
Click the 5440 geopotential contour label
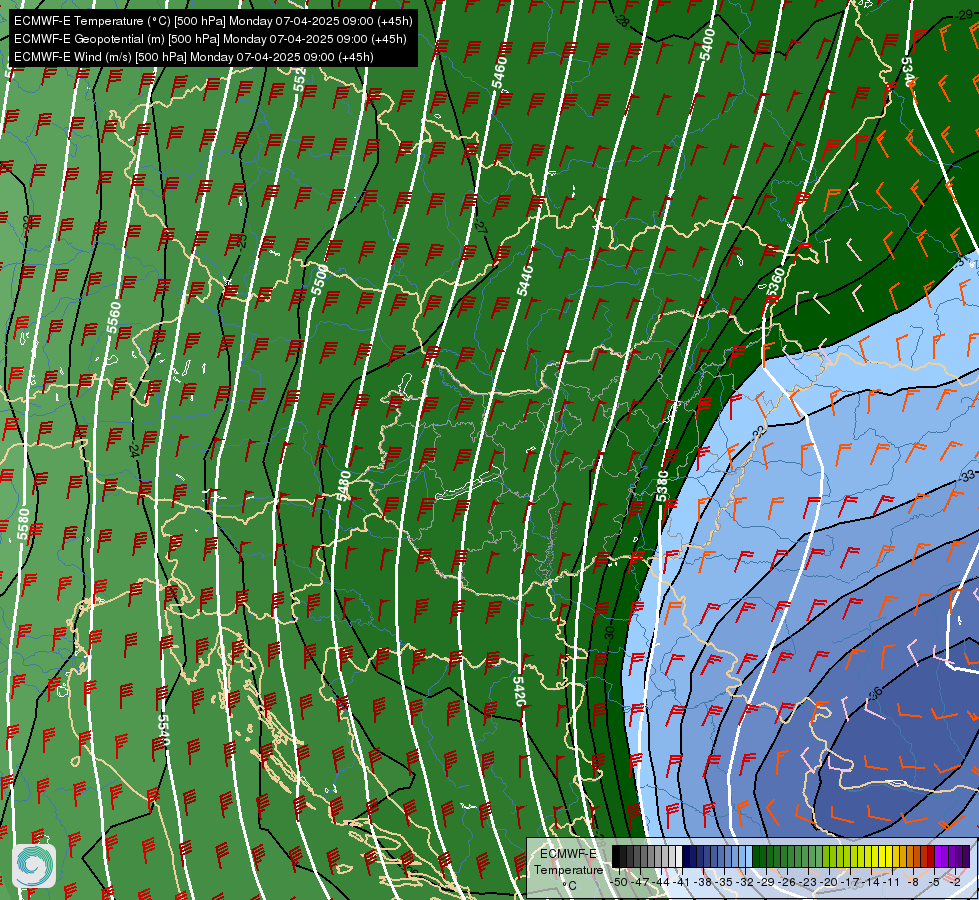[x=525, y=280]
